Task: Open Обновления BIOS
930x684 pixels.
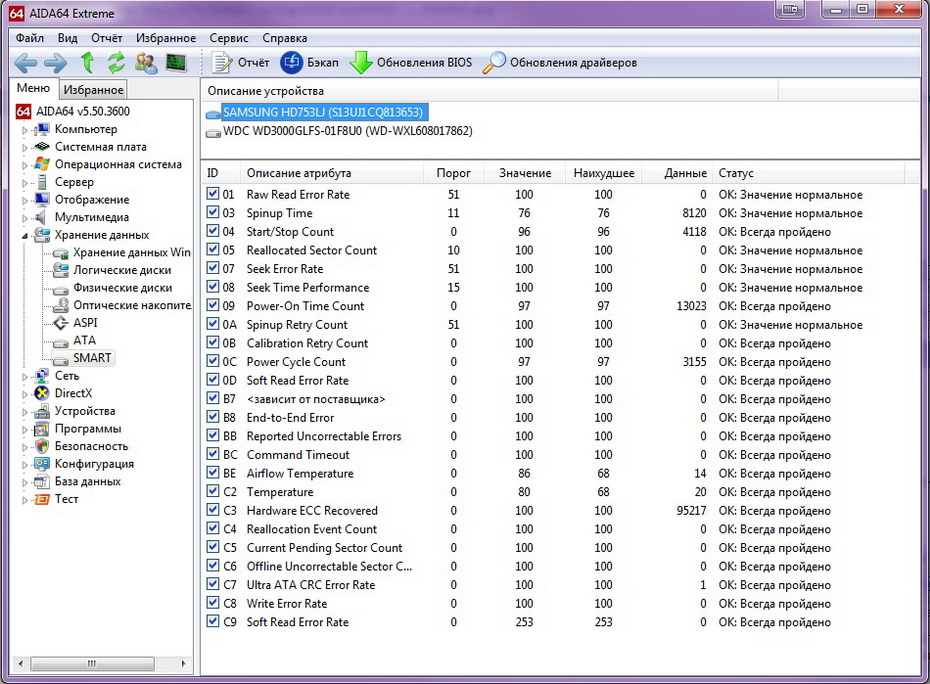Action: (x=411, y=62)
